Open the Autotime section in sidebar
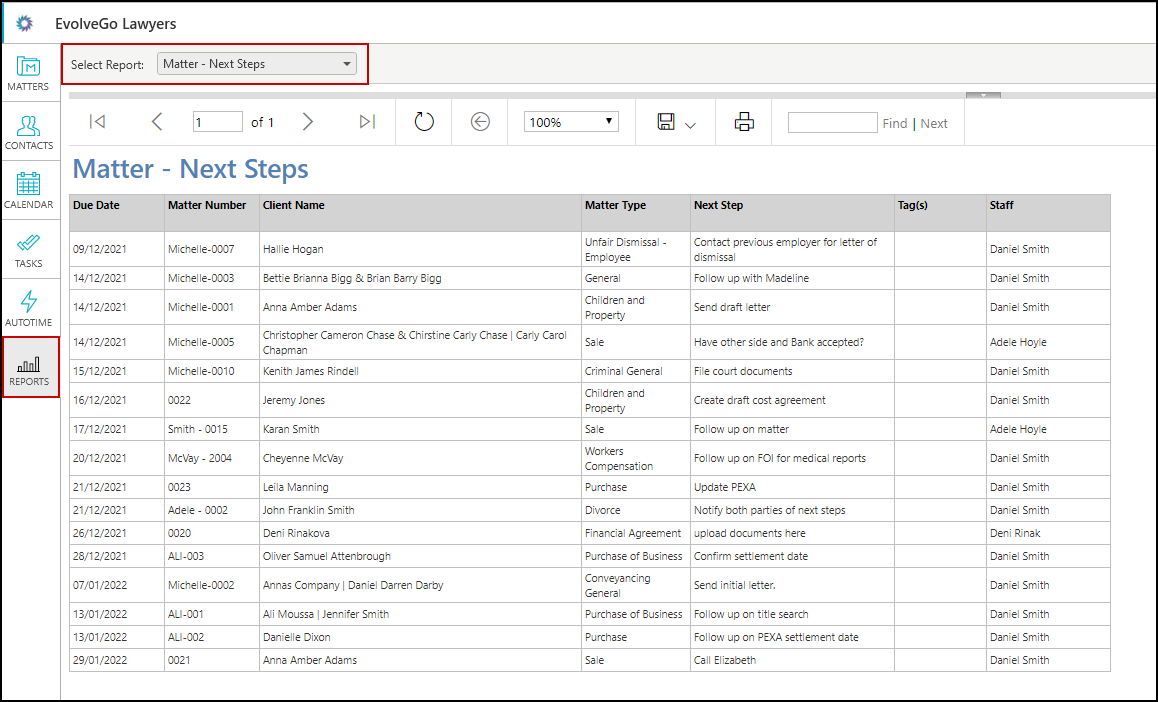This screenshot has height=702, width=1158. [x=28, y=309]
